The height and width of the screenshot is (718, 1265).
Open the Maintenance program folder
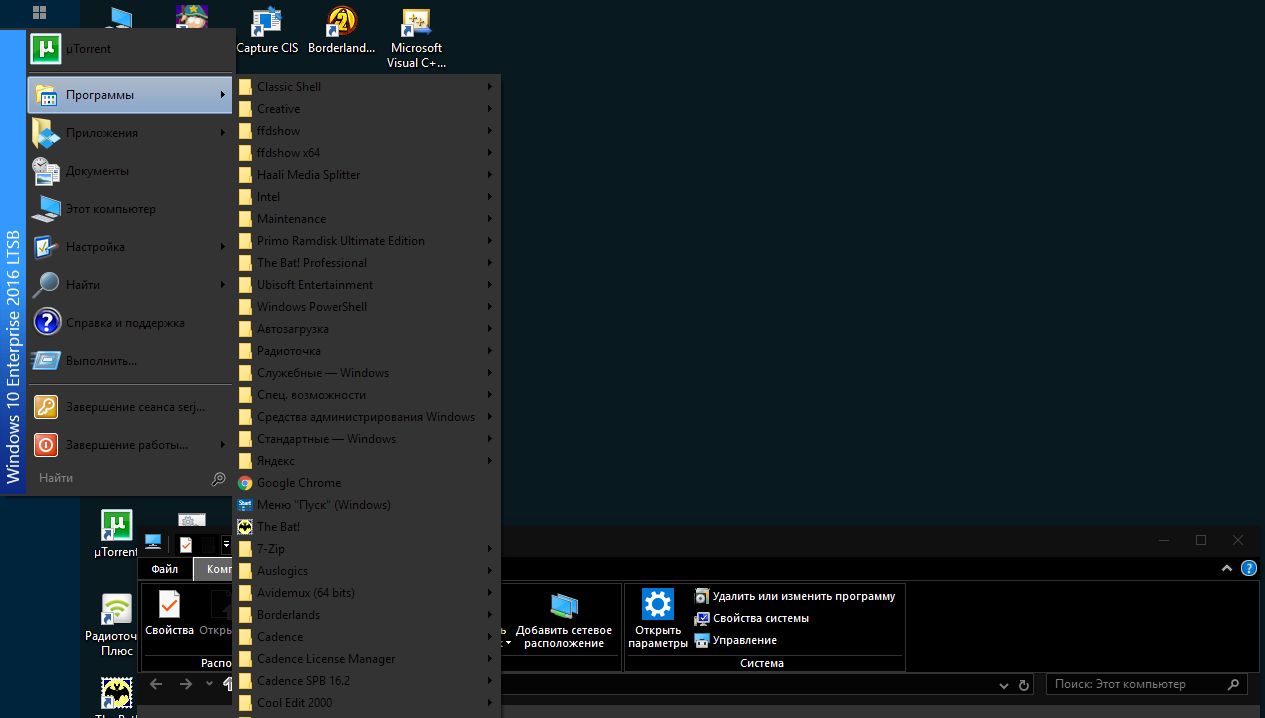point(366,219)
